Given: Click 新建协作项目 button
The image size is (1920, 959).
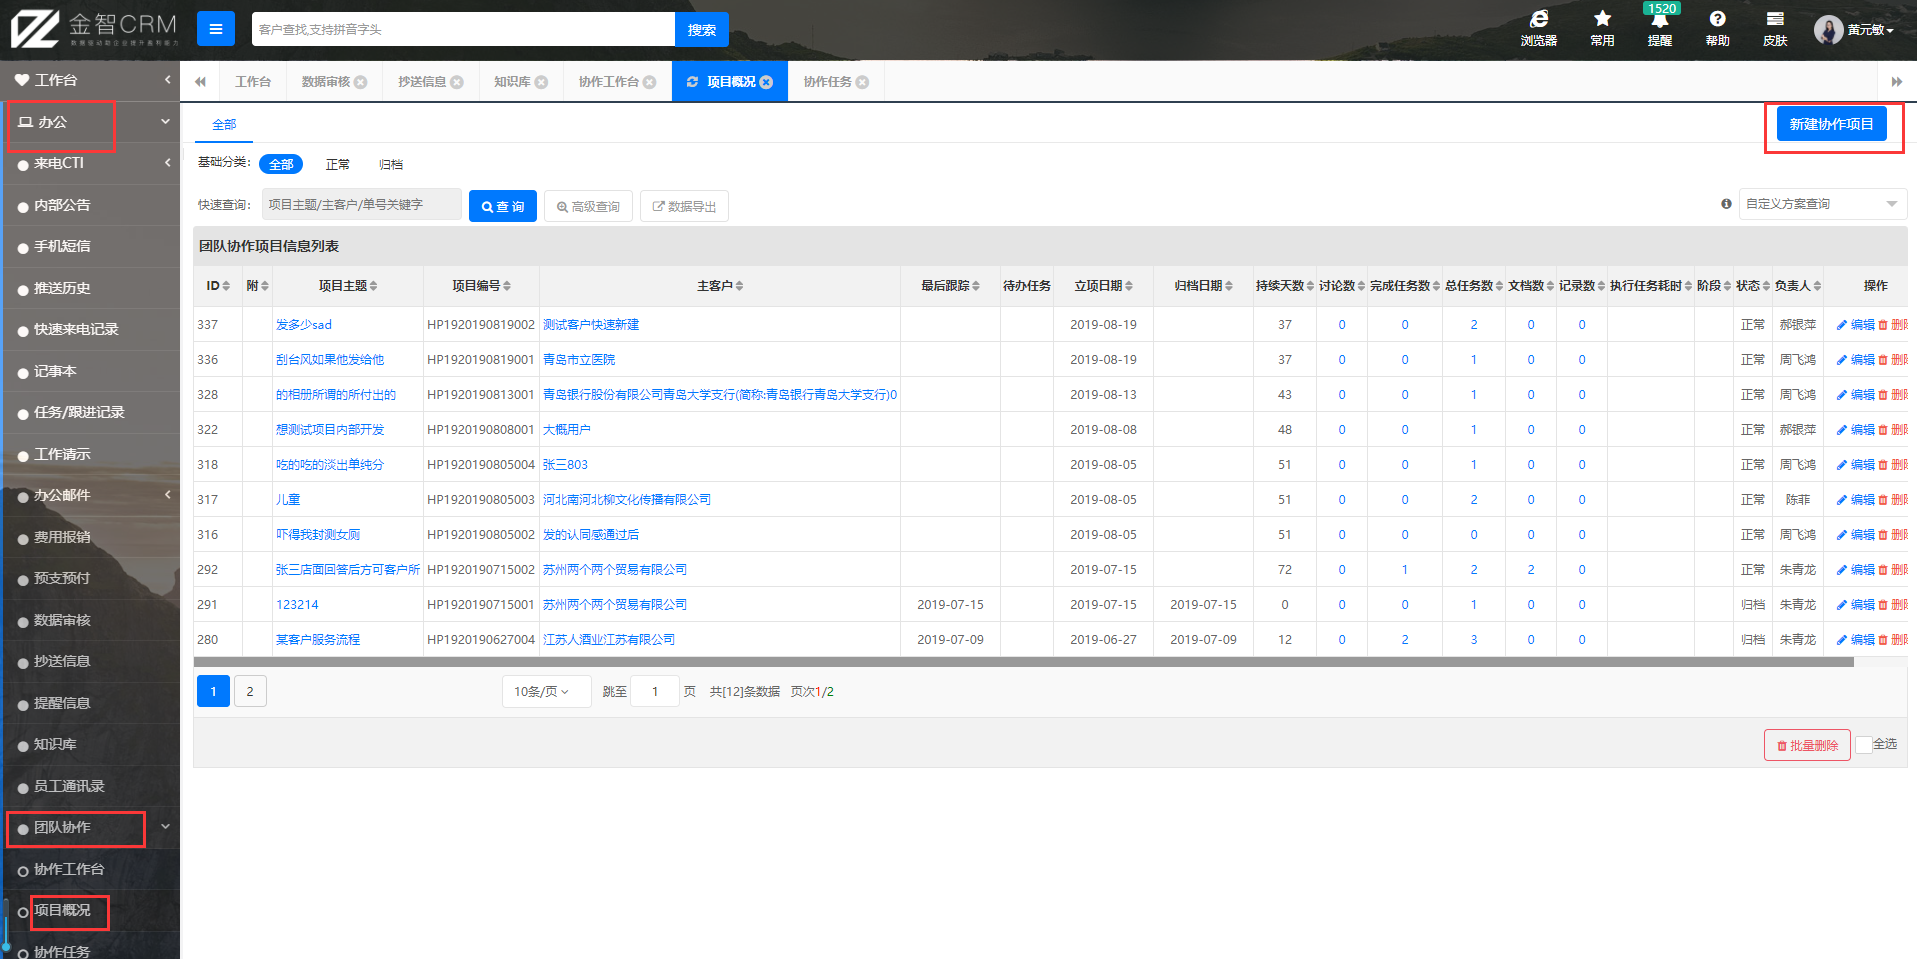Looking at the screenshot, I should point(1831,124).
